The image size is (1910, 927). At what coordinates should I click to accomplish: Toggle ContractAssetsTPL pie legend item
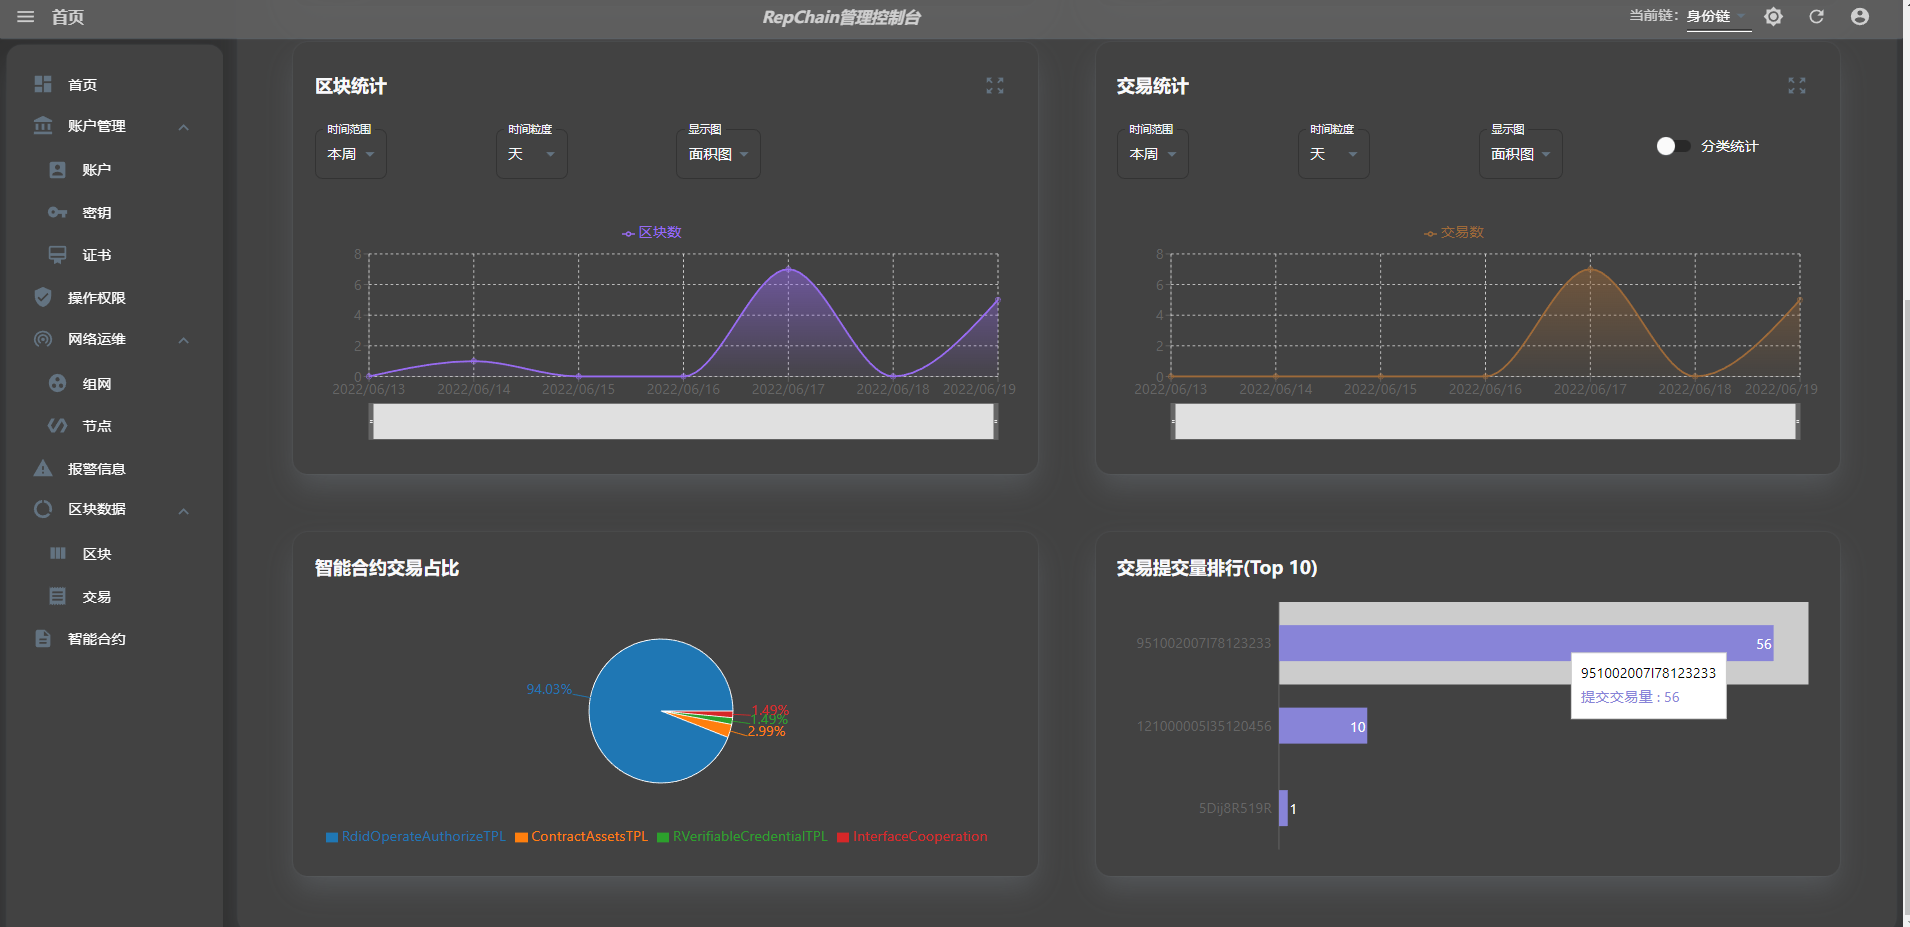pyautogui.click(x=582, y=837)
